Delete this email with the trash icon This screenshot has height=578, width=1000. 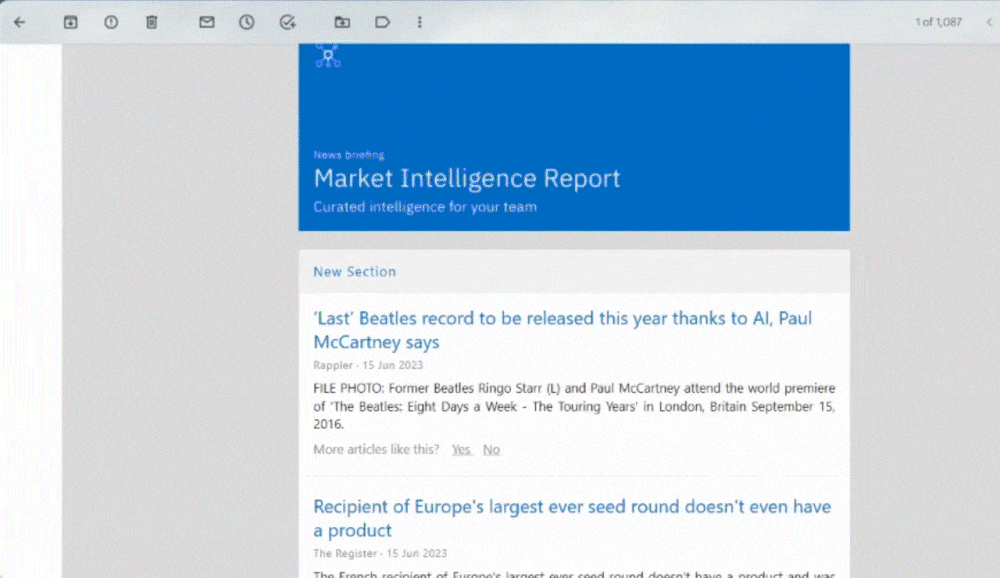pyautogui.click(x=151, y=22)
